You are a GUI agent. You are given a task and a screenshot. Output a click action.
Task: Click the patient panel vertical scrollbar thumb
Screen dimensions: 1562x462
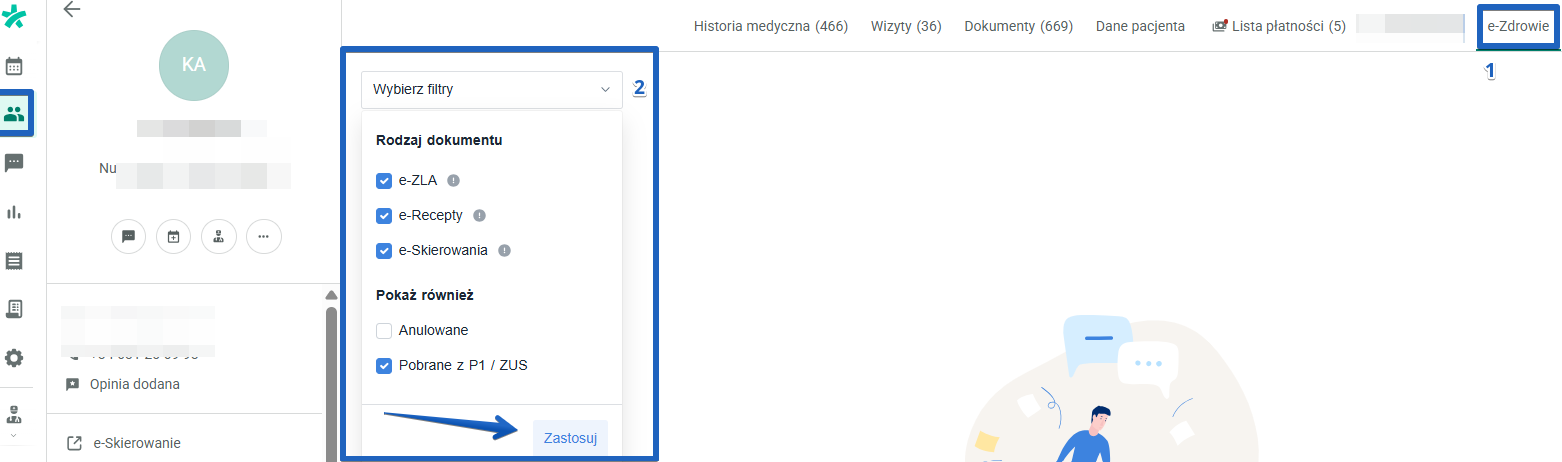tap(331, 384)
